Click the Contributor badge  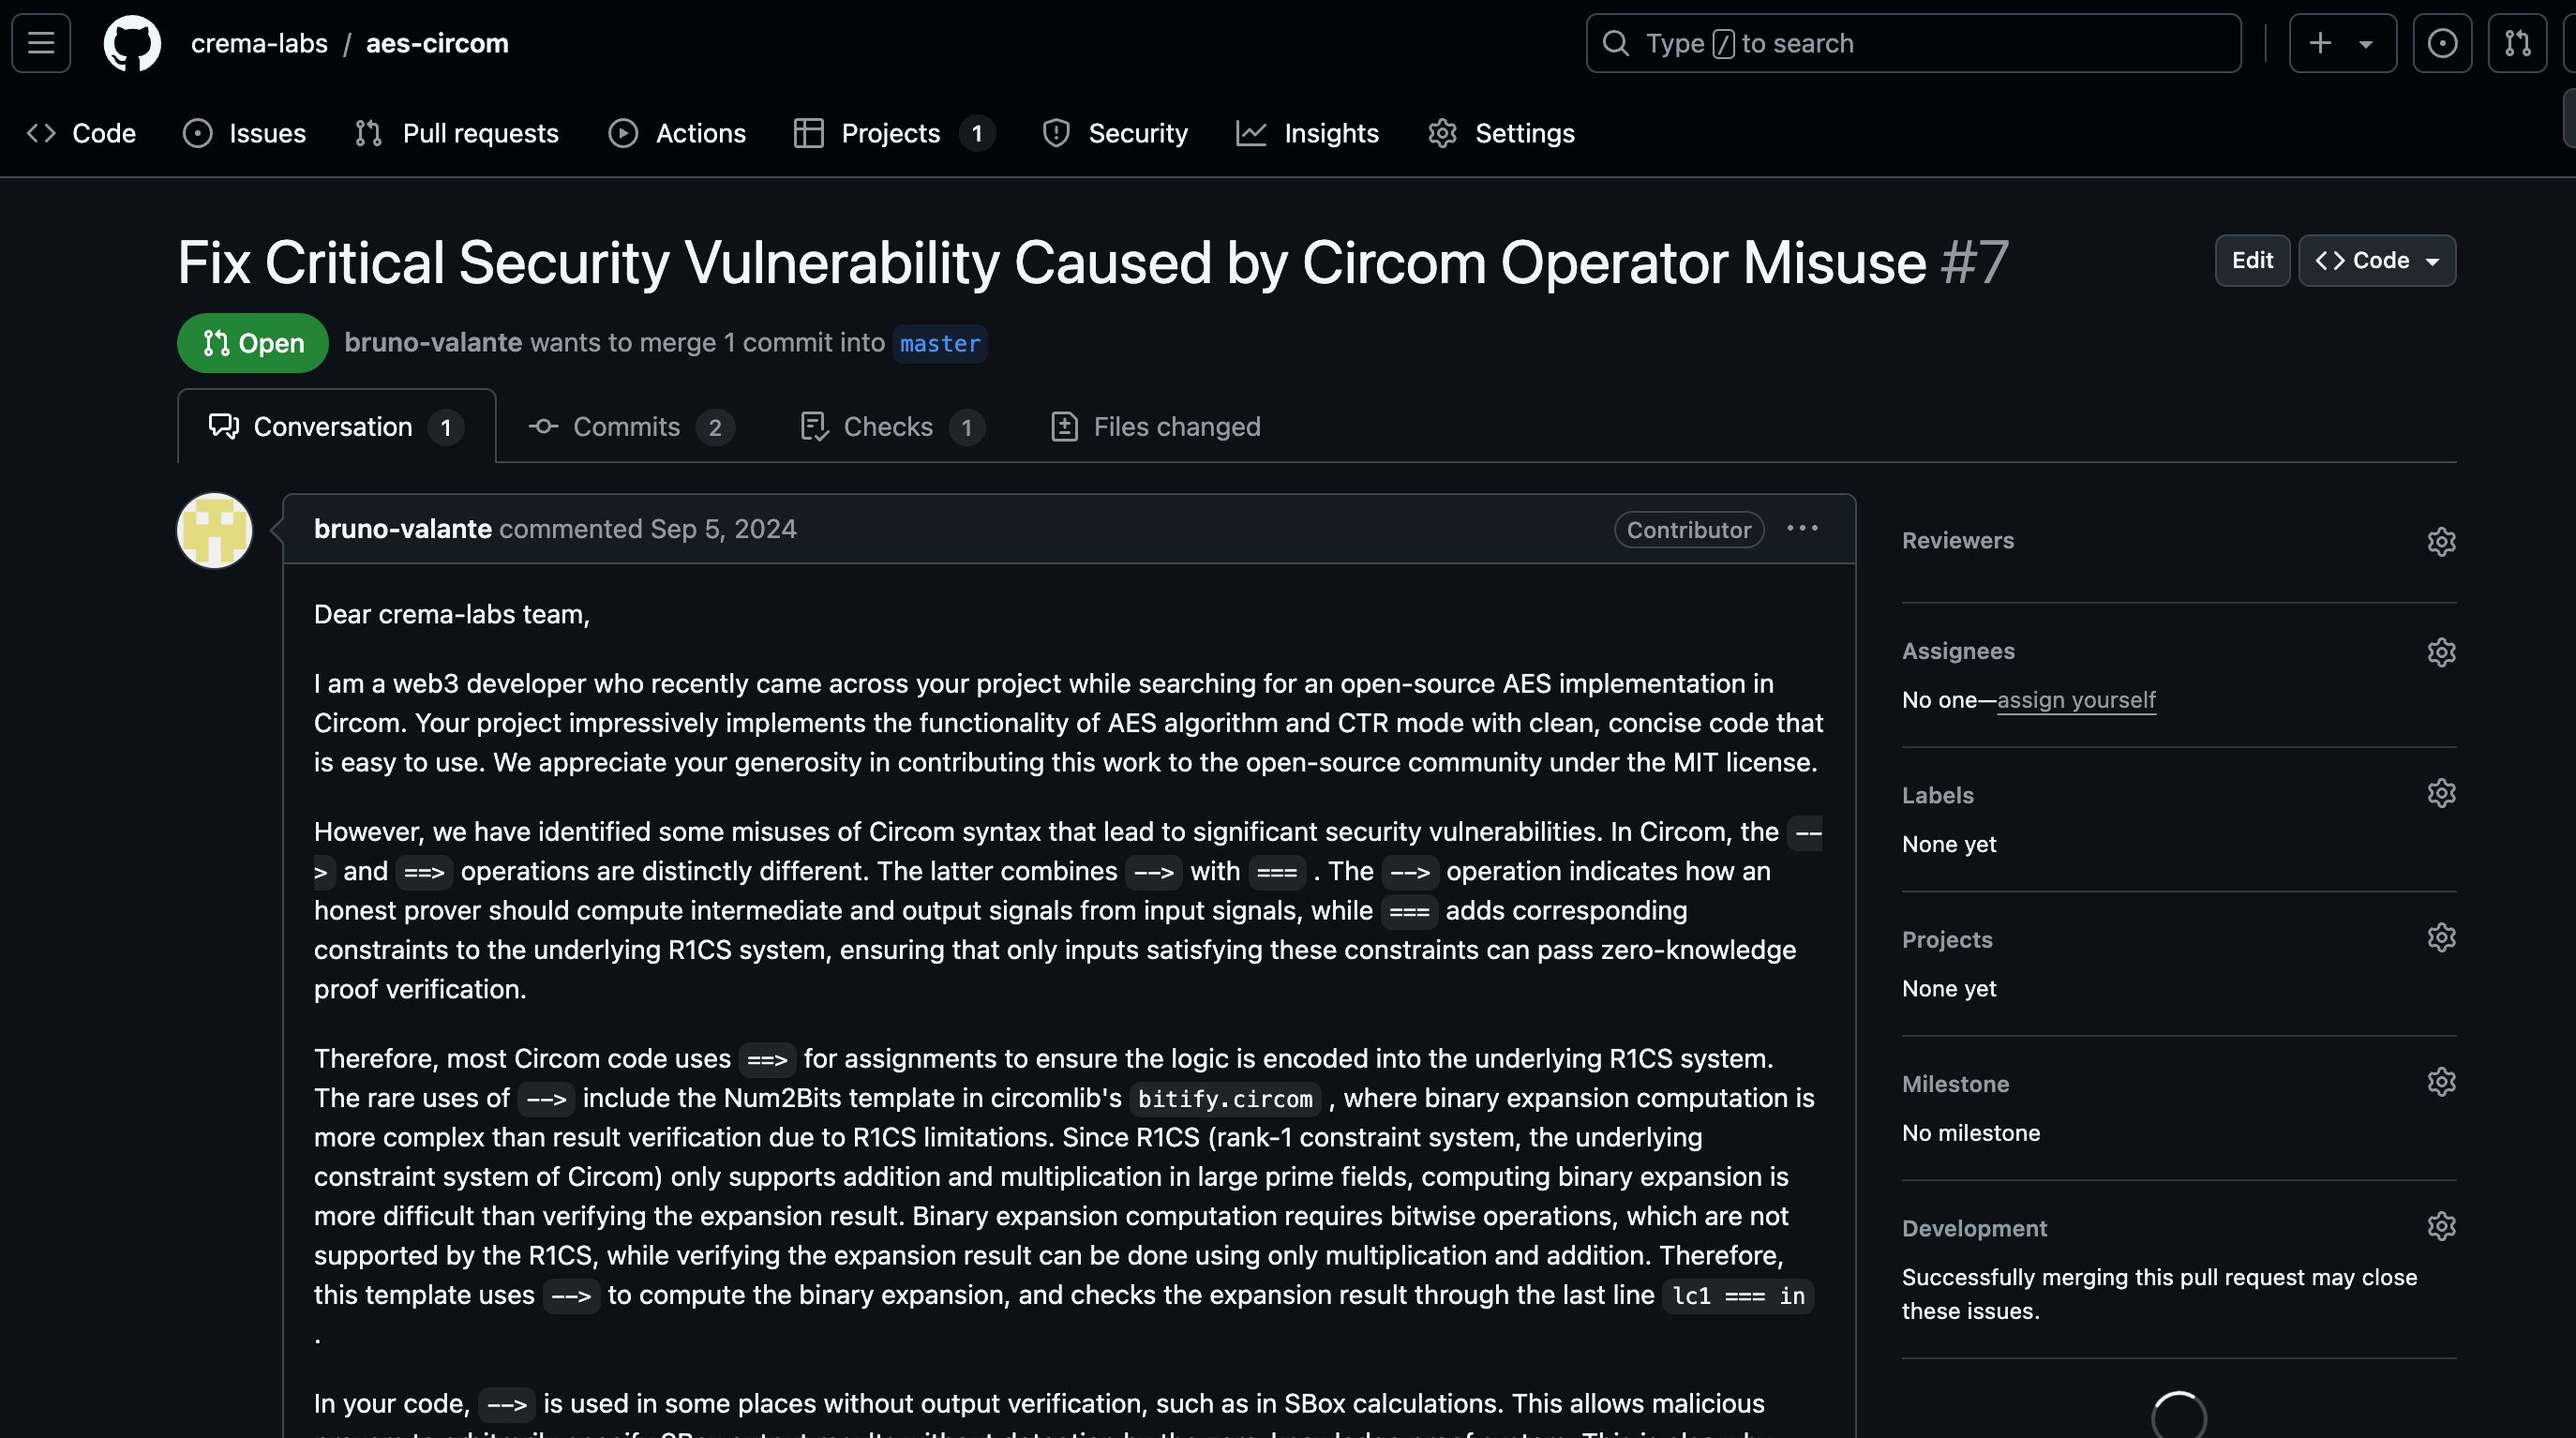[1688, 529]
